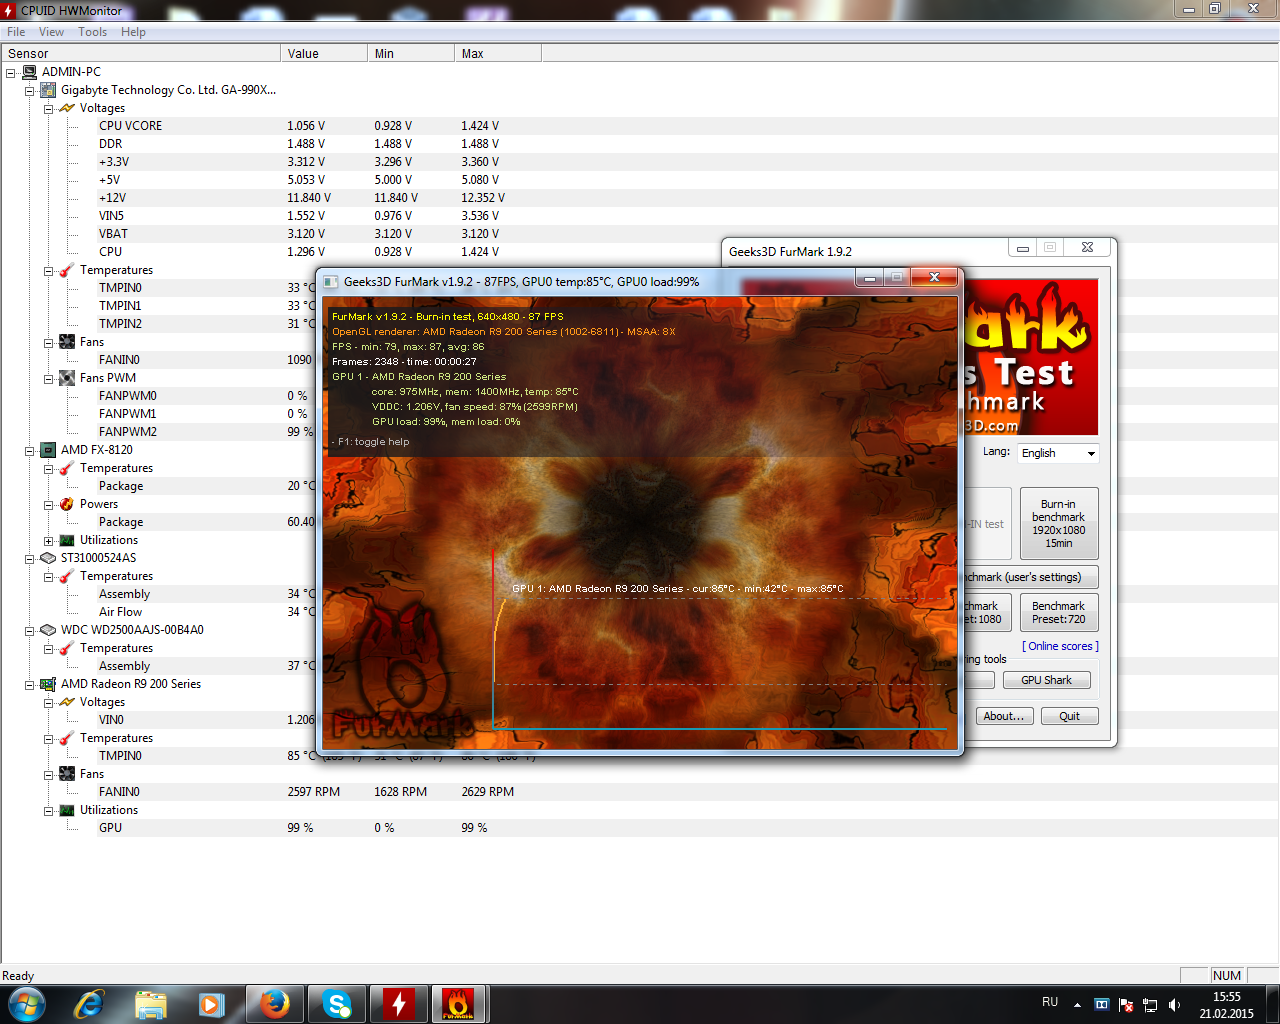This screenshot has width=1280, height=1024.
Task: Open the volume control in the system tray
Action: pos(1174,1004)
